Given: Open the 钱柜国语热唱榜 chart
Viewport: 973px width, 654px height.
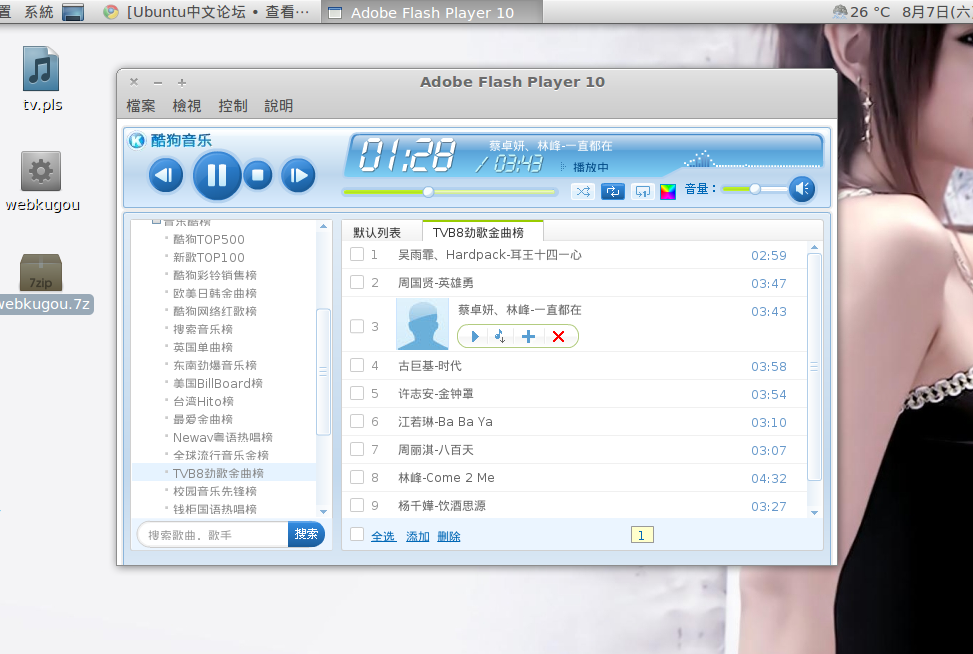Looking at the screenshot, I should point(215,509).
